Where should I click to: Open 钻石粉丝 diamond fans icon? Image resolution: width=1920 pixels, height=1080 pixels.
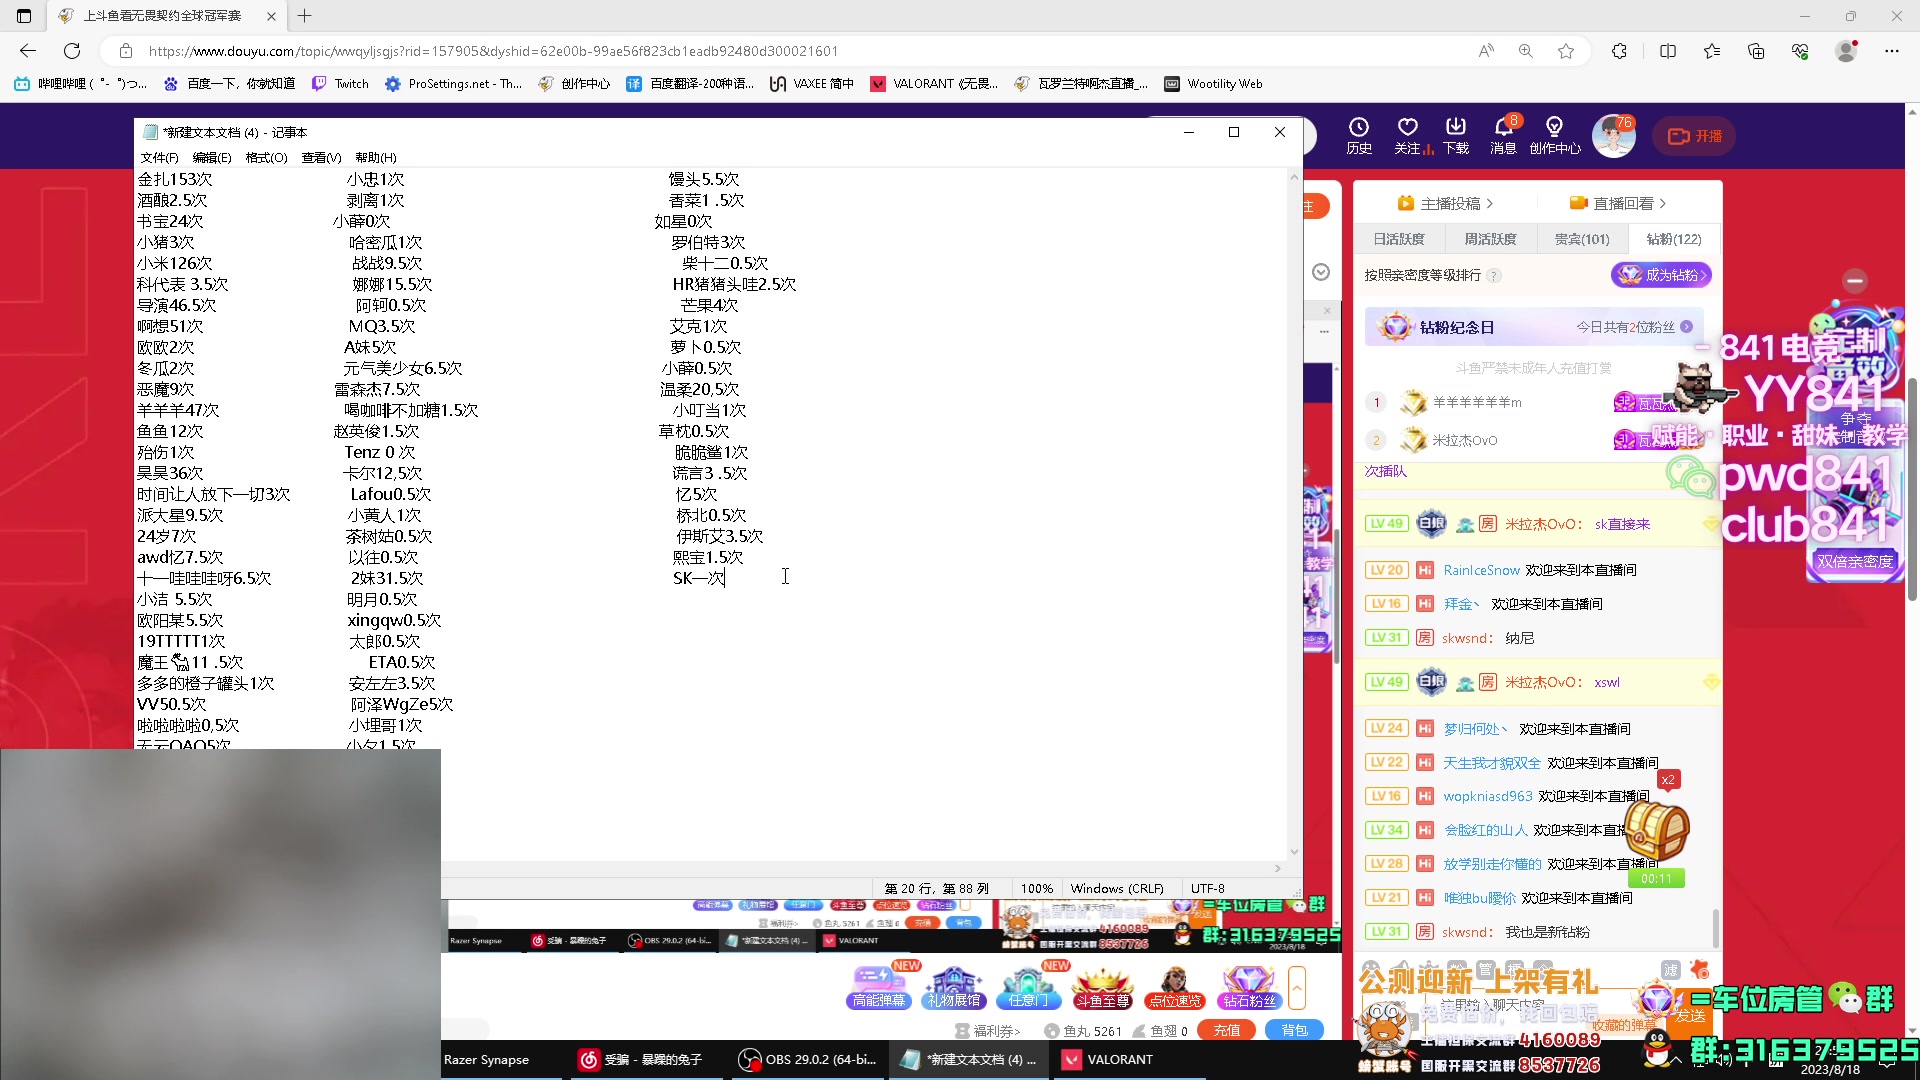[1248, 985]
